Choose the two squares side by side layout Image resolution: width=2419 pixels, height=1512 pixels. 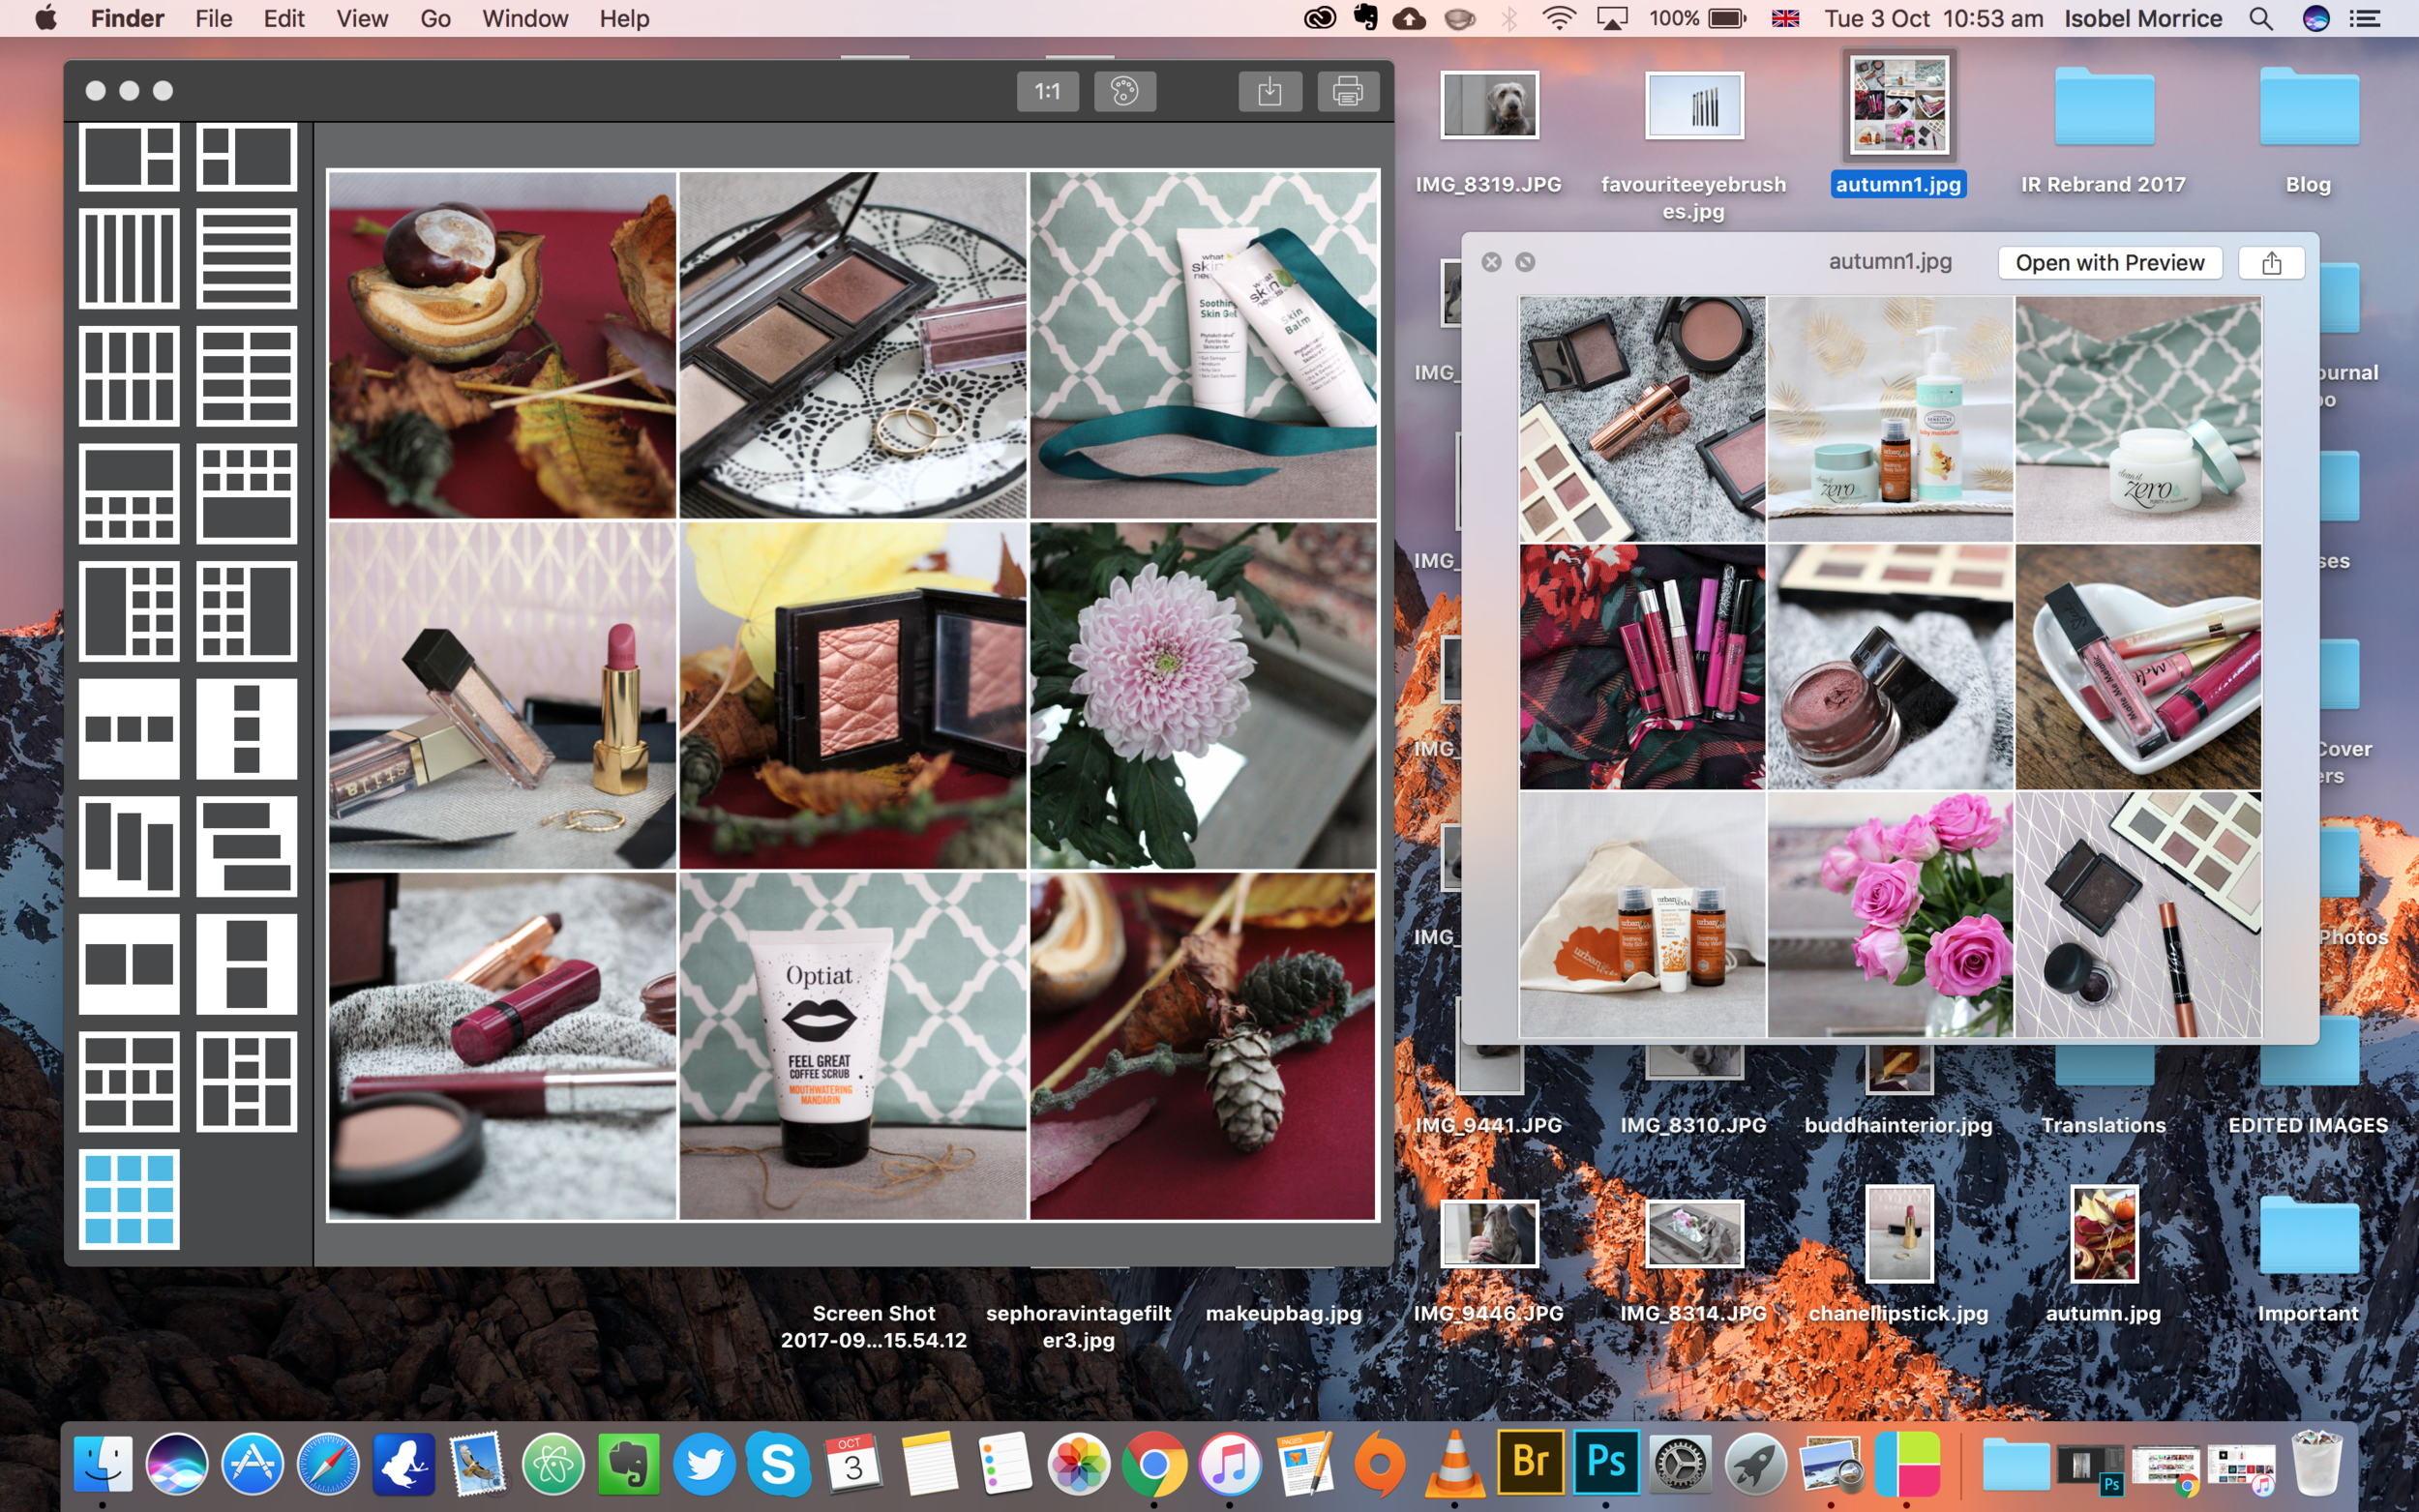129,964
